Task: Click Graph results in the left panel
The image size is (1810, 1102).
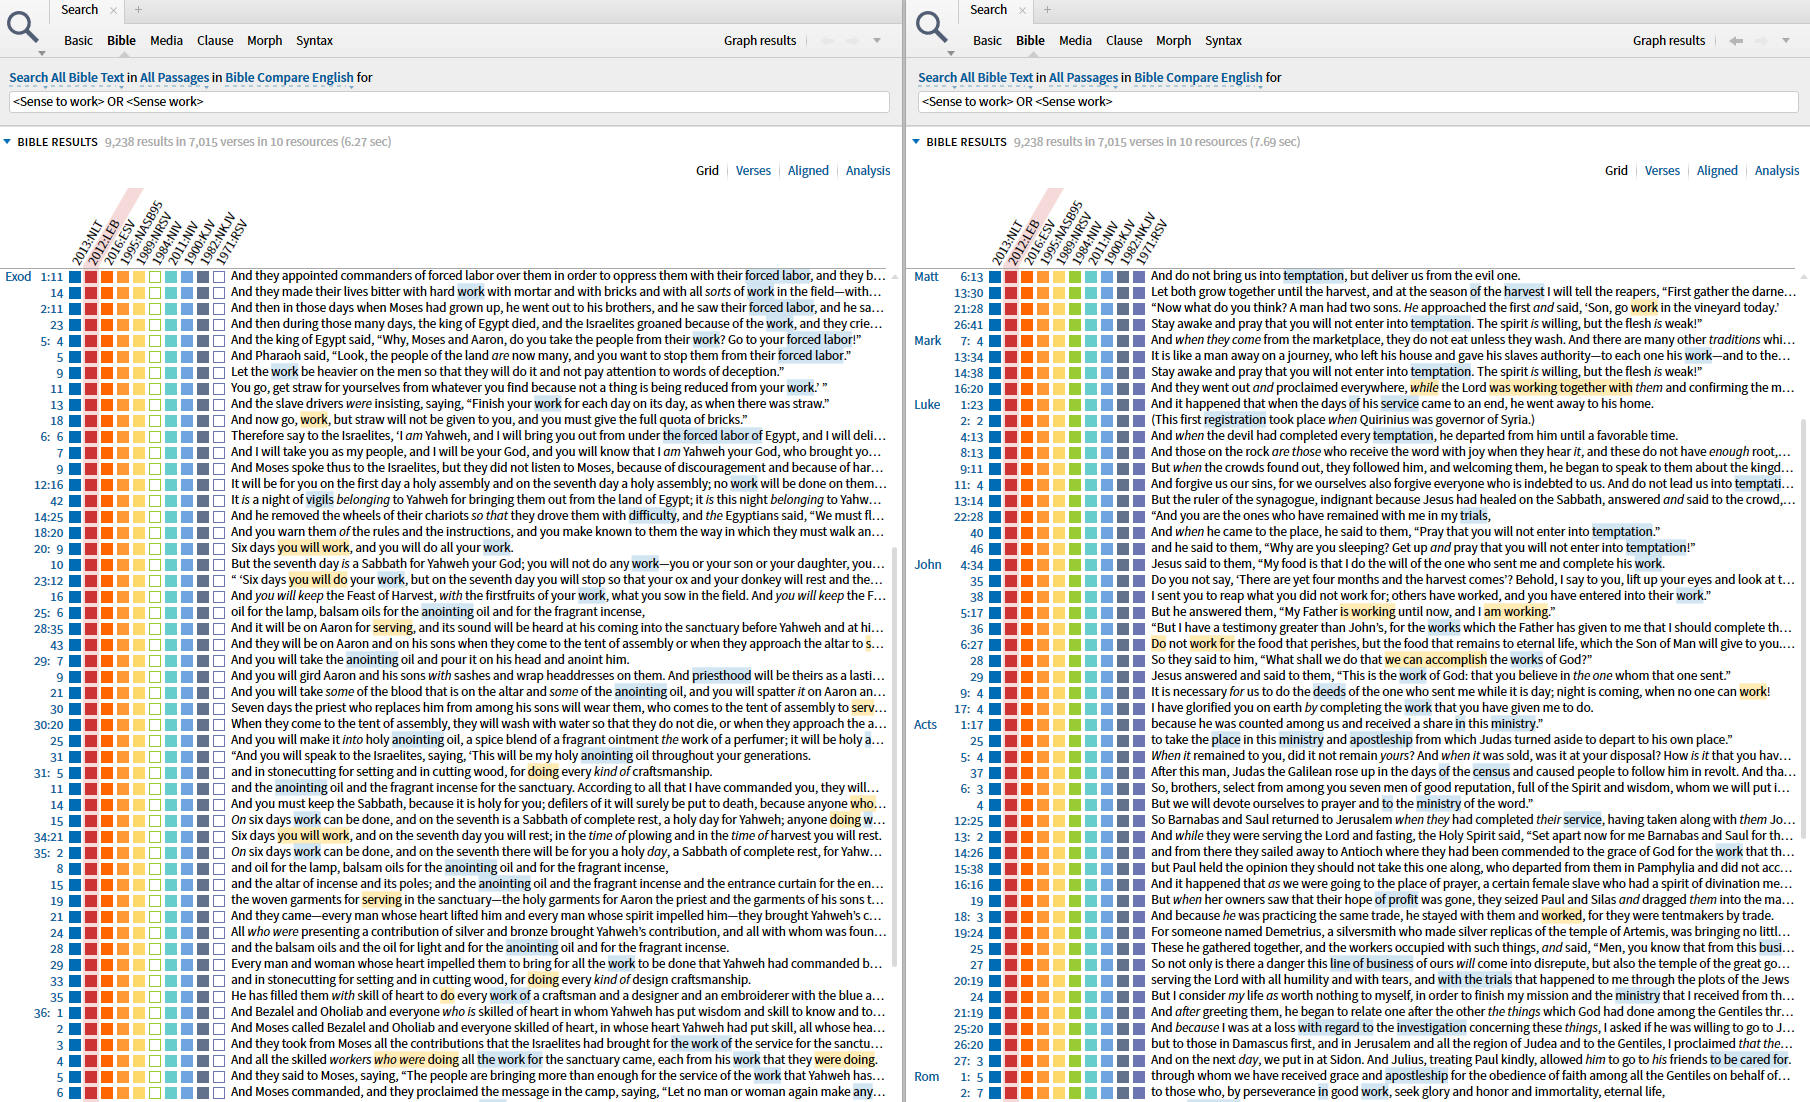Action: click(x=760, y=41)
